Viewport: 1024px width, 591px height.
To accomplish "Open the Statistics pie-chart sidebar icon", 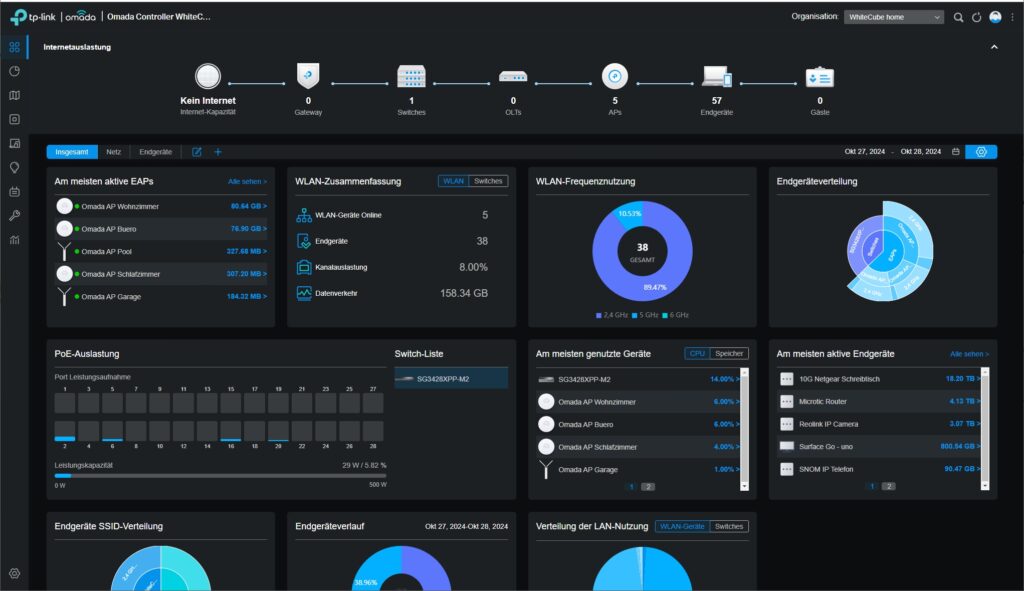I will point(14,71).
